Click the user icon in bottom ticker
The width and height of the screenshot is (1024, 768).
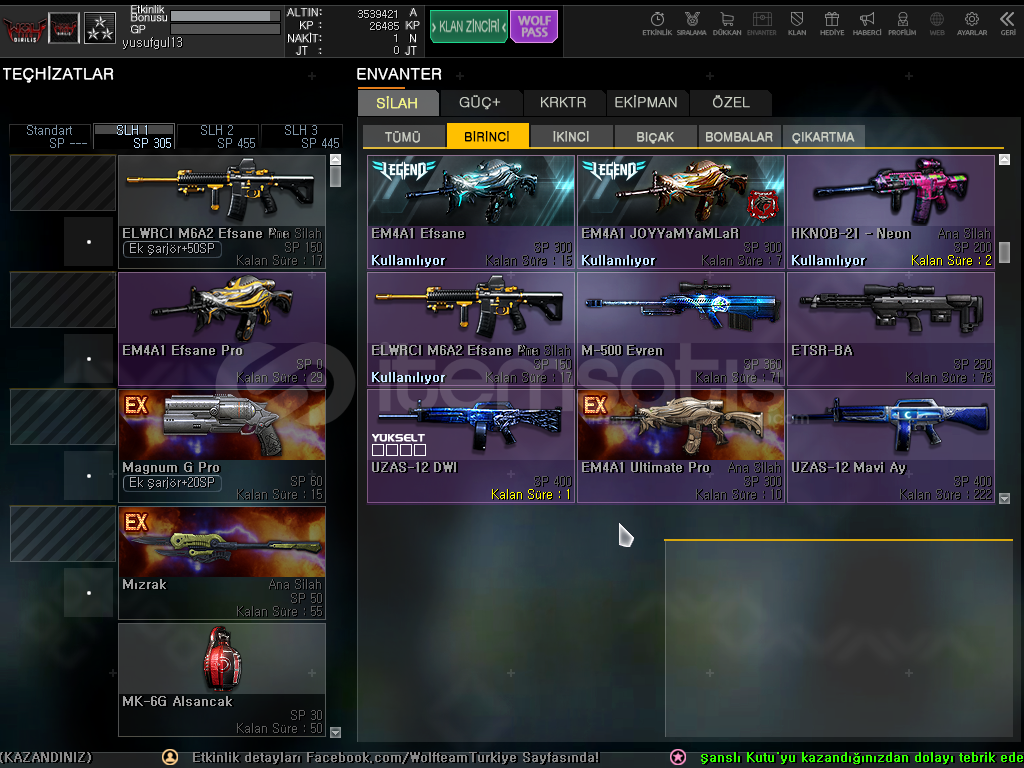[170, 757]
